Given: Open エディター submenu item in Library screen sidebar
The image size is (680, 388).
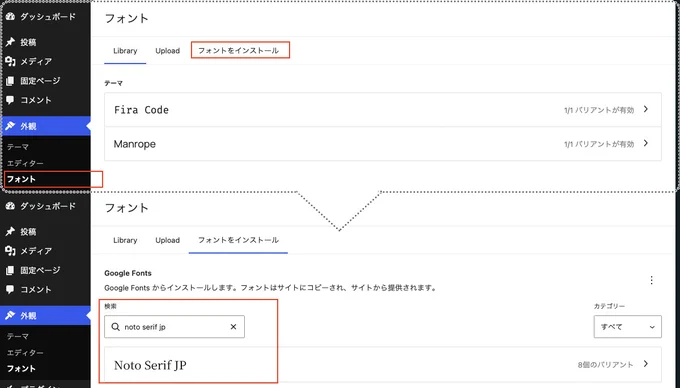Looking at the screenshot, I should click(x=25, y=163).
